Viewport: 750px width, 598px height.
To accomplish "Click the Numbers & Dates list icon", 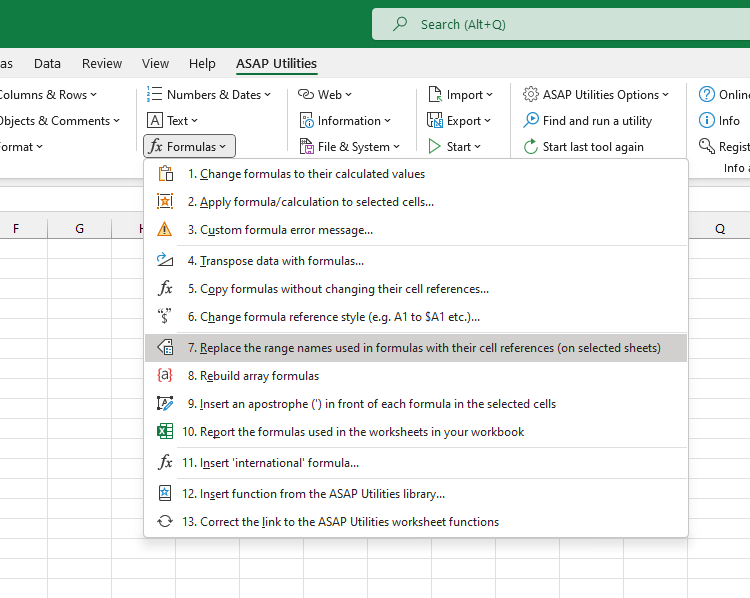I will [x=154, y=94].
